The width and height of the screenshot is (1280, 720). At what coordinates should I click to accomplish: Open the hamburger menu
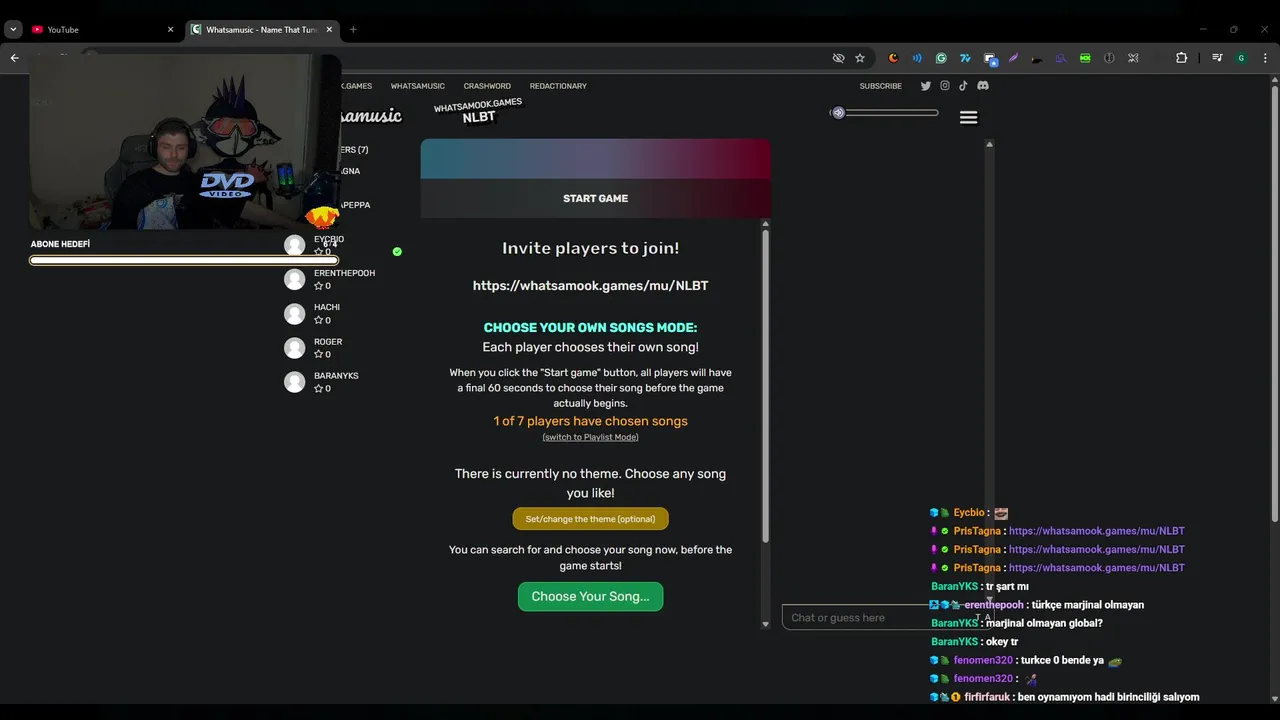968,117
